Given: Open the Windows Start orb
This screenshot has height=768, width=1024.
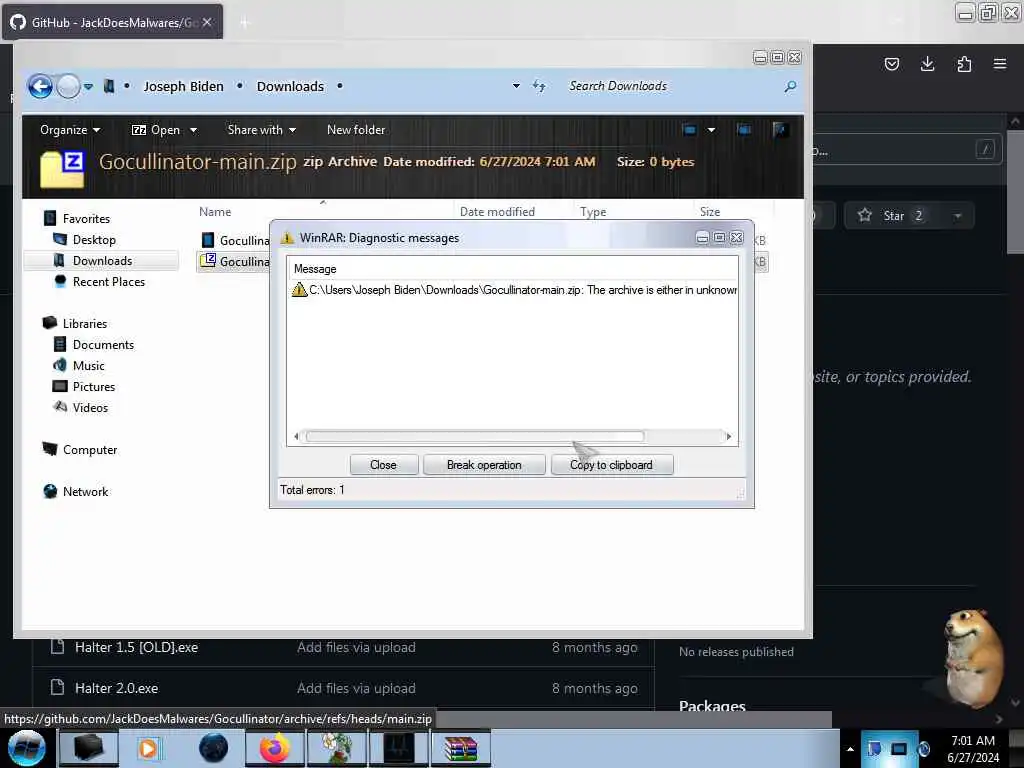Looking at the screenshot, I should [26, 748].
